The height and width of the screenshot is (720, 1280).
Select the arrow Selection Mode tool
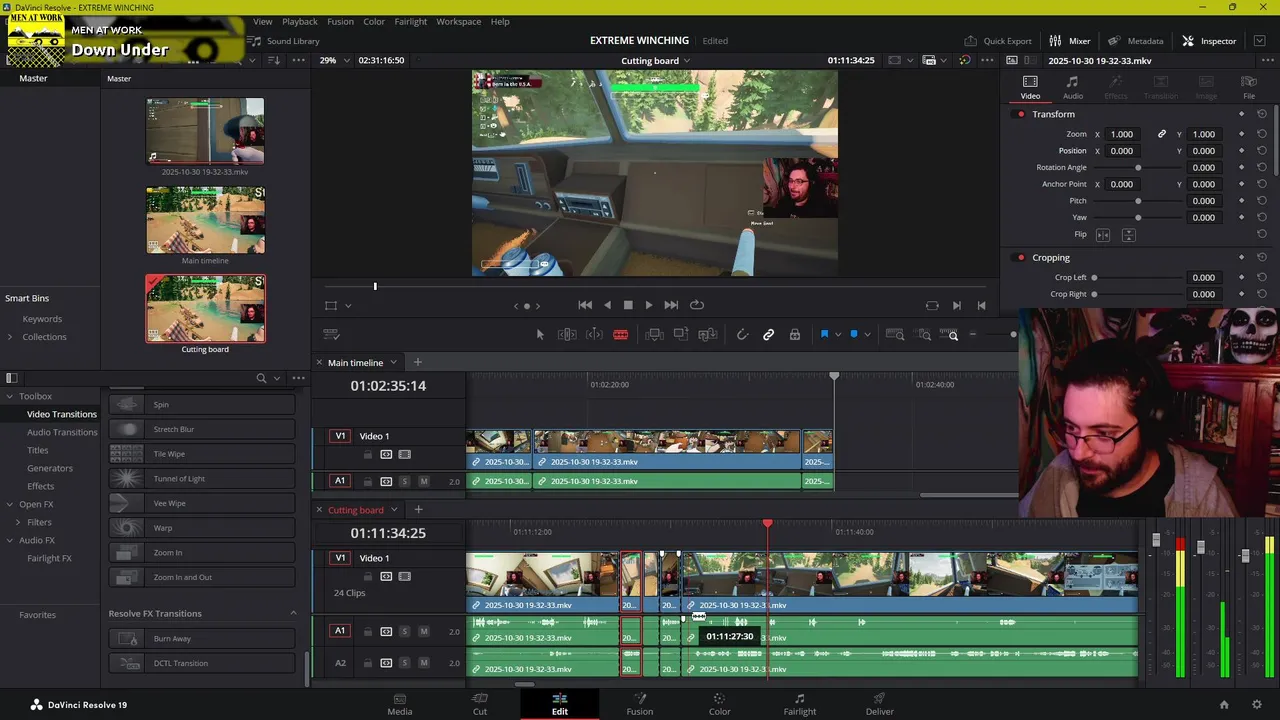540,335
